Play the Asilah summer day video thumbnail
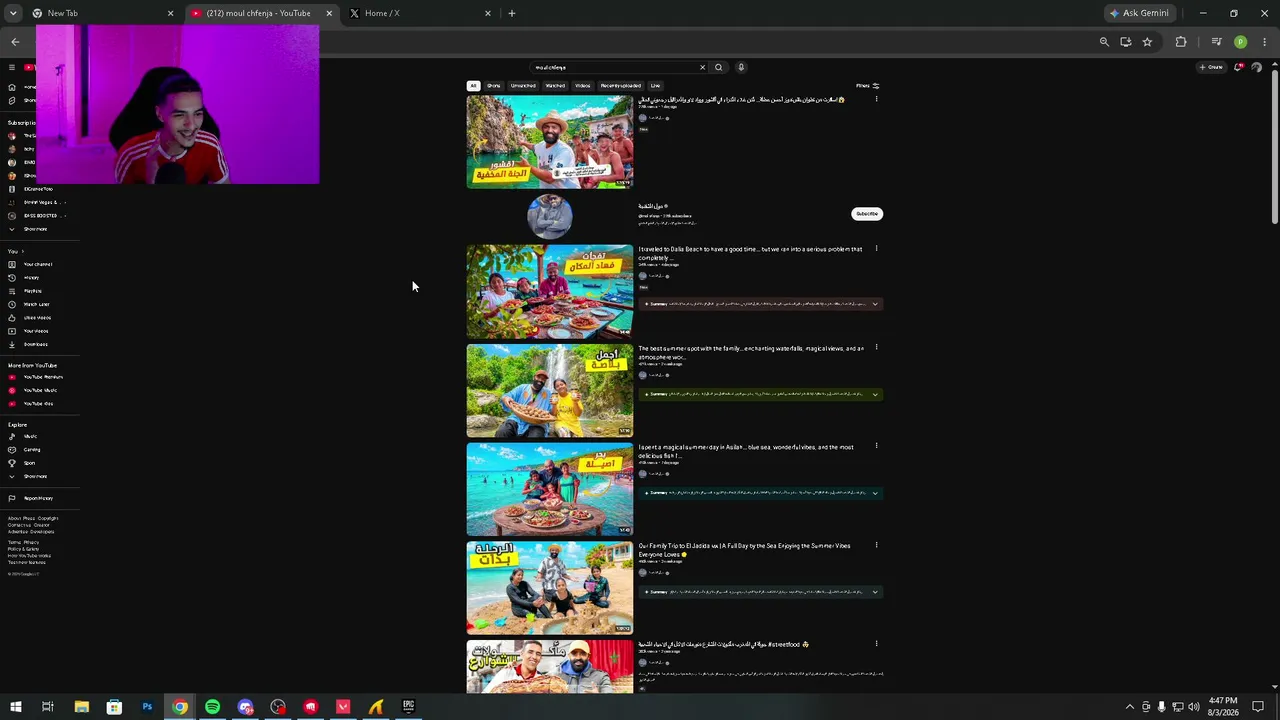 pyautogui.click(x=550, y=489)
